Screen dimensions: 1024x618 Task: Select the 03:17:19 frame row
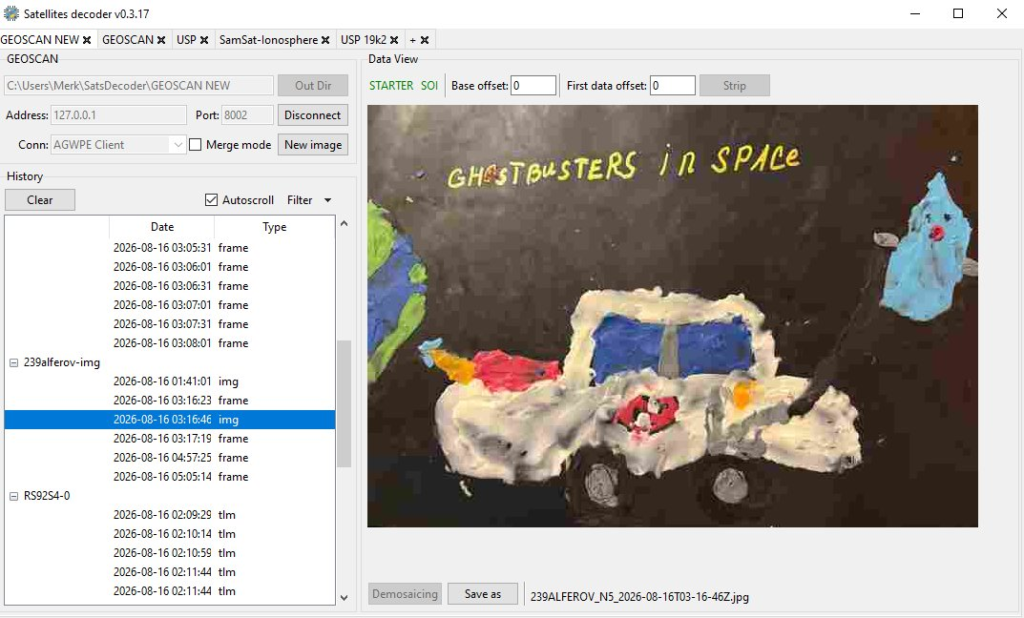[170, 438]
